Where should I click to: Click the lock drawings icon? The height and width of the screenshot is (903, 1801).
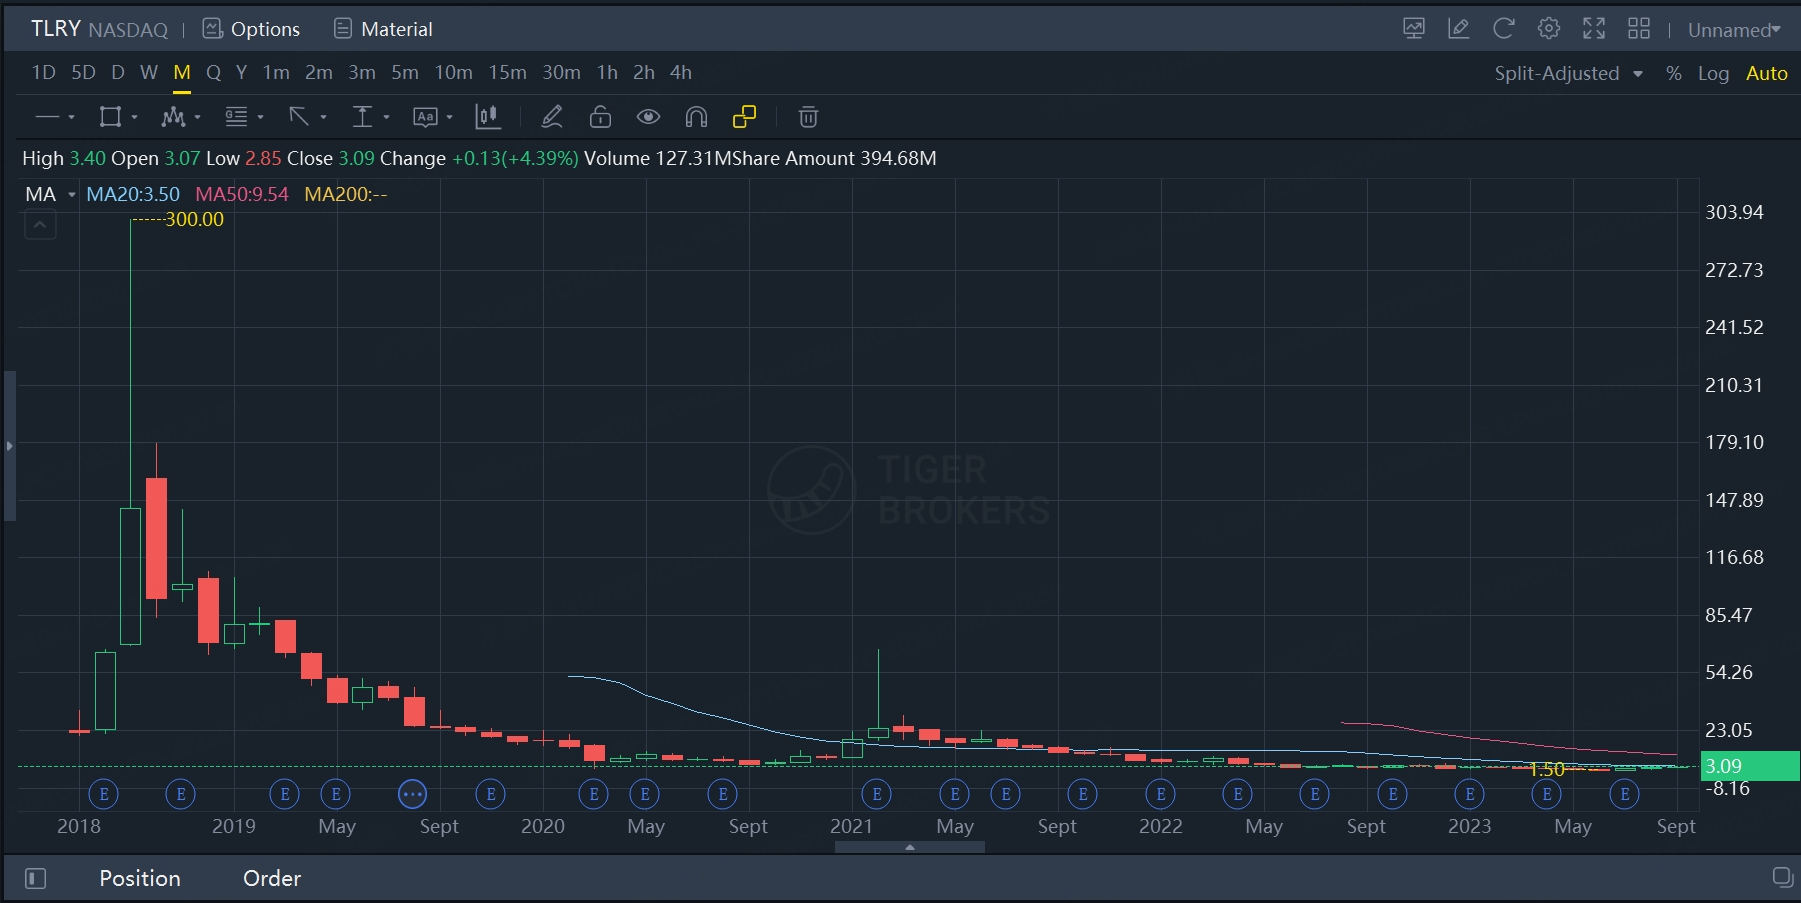pyautogui.click(x=600, y=117)
